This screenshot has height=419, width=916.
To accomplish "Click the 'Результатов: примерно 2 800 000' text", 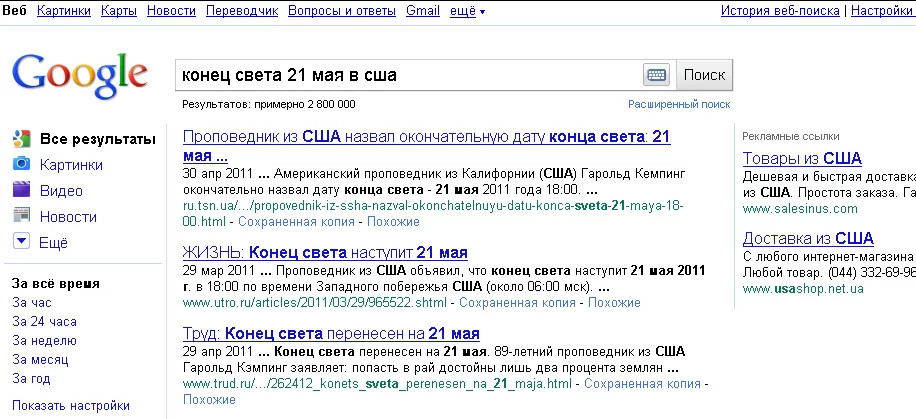I will [269, 105].
